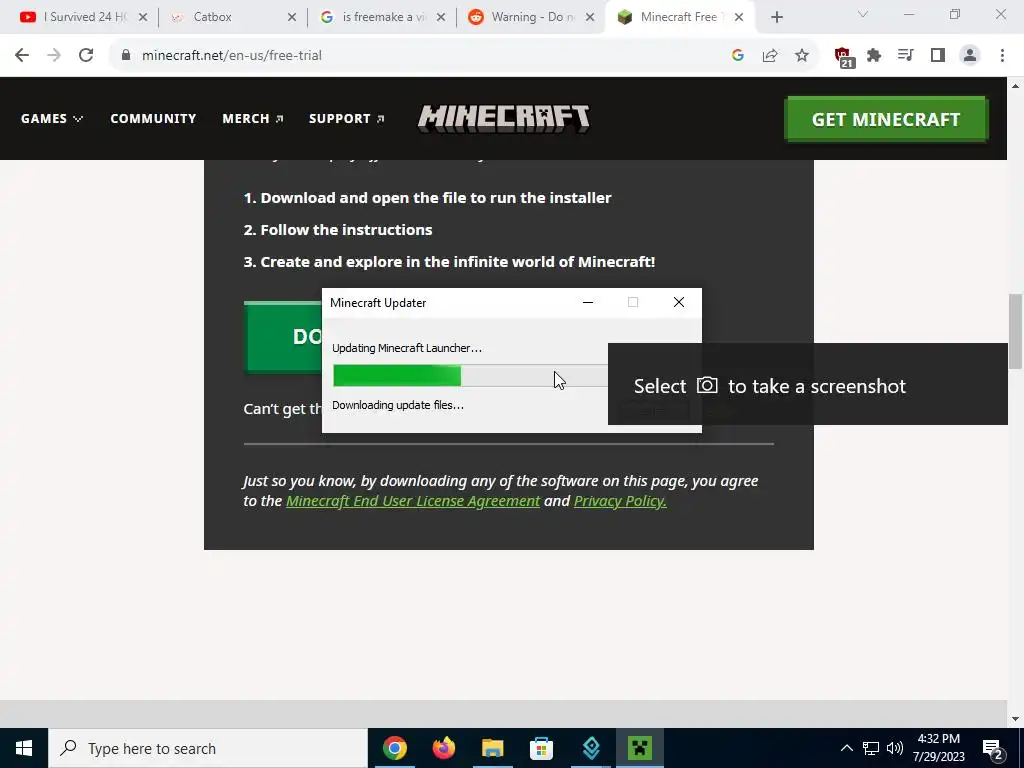Click 'Follow the instructions' step text
The image size is (1024, 768).
click(346, 230)
